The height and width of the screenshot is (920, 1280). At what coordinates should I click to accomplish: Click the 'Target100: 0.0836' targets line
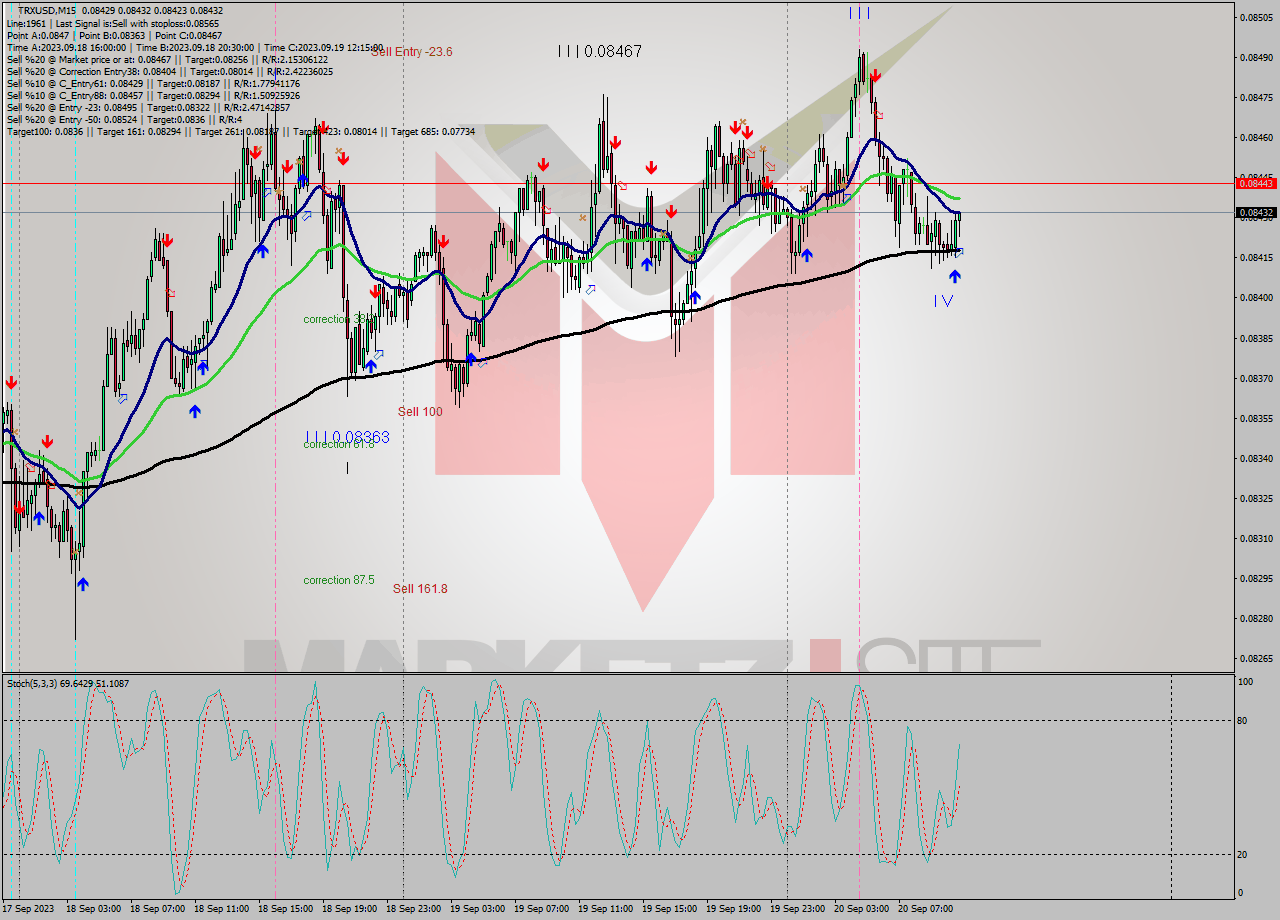coord(241,132)
